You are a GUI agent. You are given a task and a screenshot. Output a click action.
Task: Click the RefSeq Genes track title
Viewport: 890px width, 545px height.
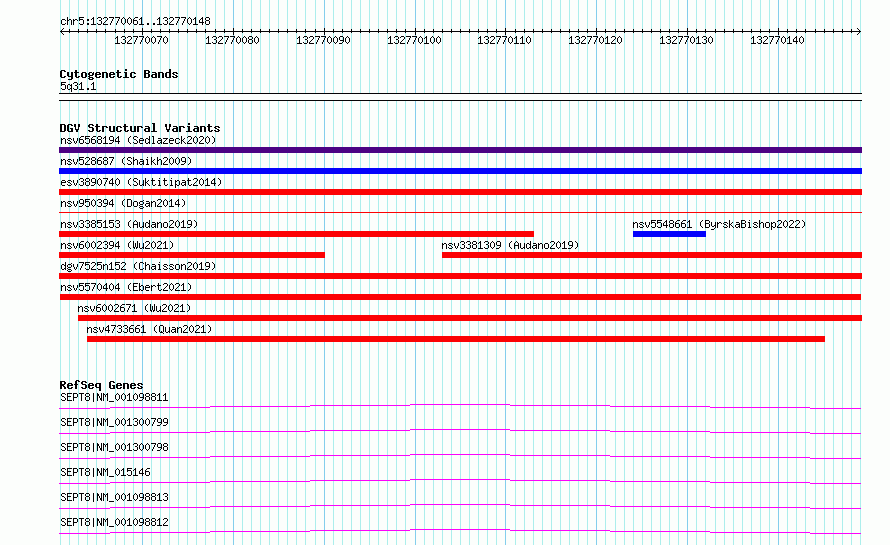pos(101,385)
